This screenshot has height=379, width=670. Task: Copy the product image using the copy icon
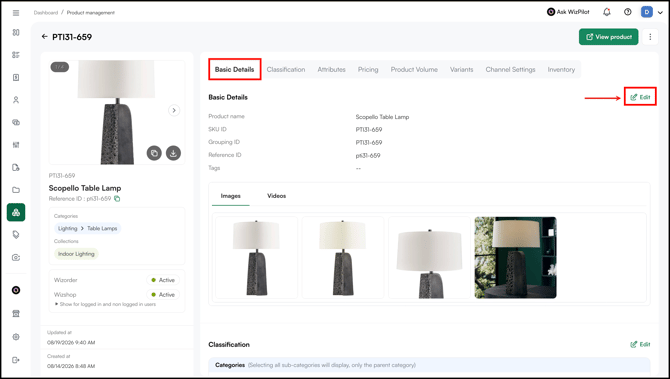pyautogui.click(x=154, y=153)
